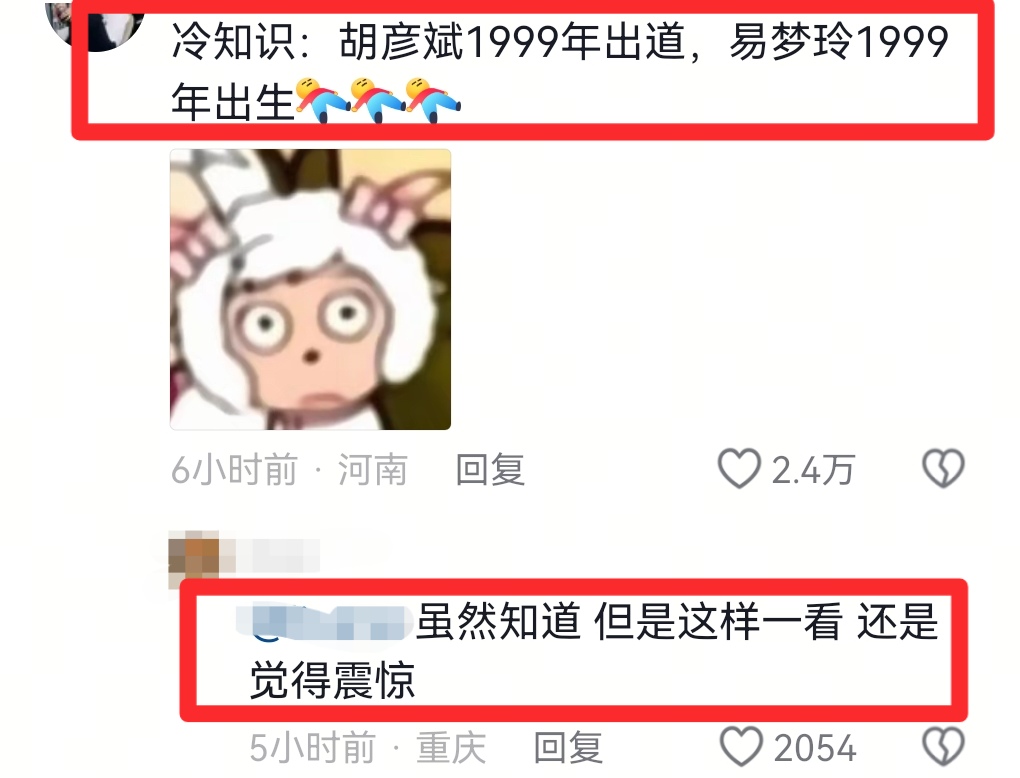Click the 河南 location label

click(373, 470)
